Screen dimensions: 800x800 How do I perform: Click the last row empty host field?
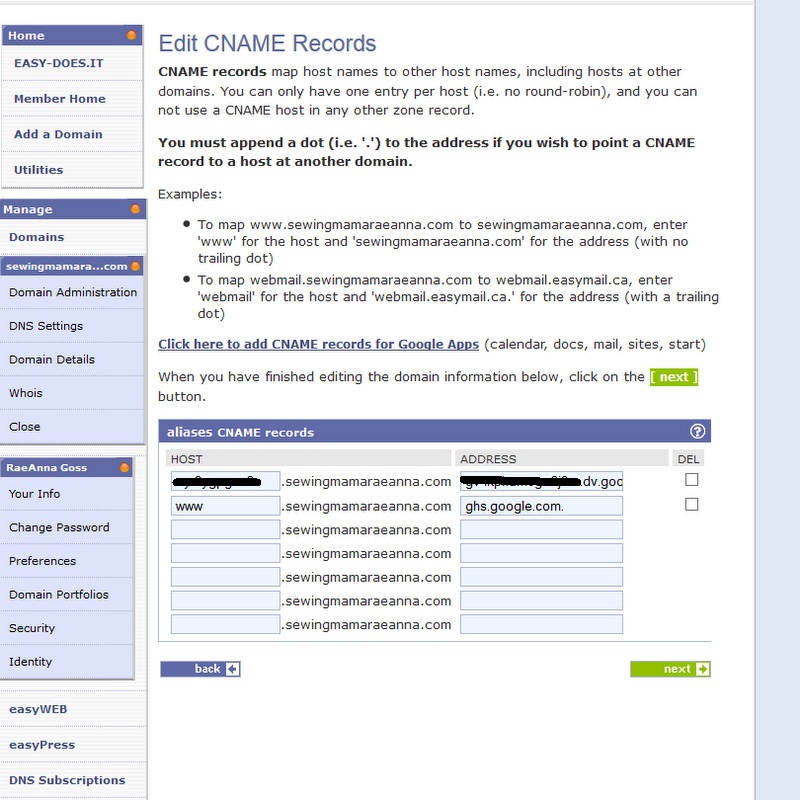pyautogui.click(x=226, y=624)
